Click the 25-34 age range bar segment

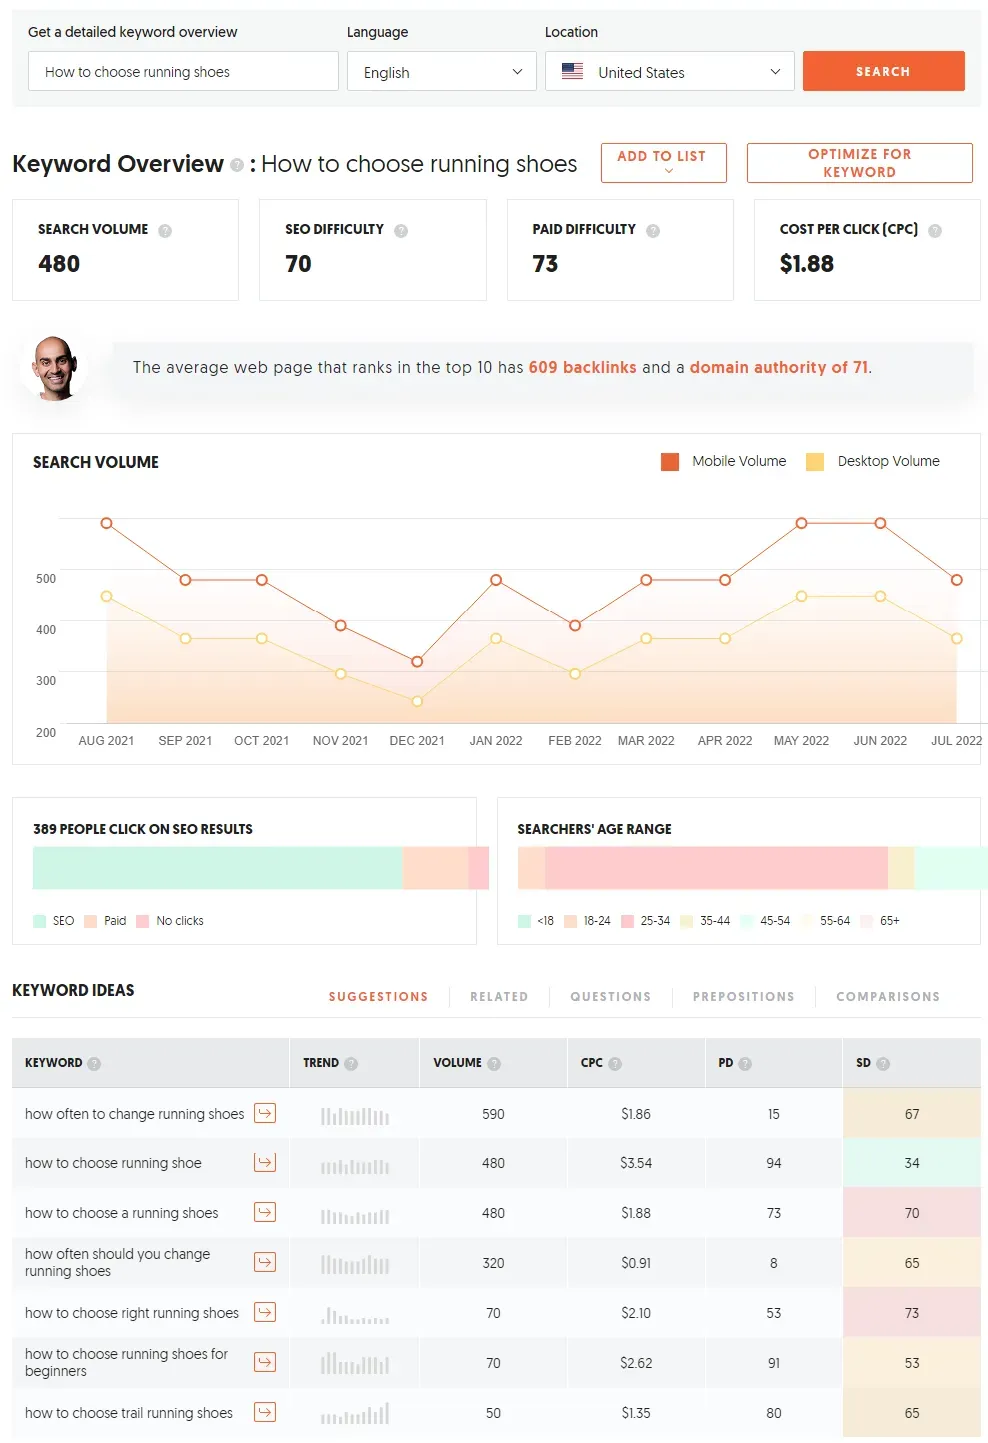[x=716, y=868]
